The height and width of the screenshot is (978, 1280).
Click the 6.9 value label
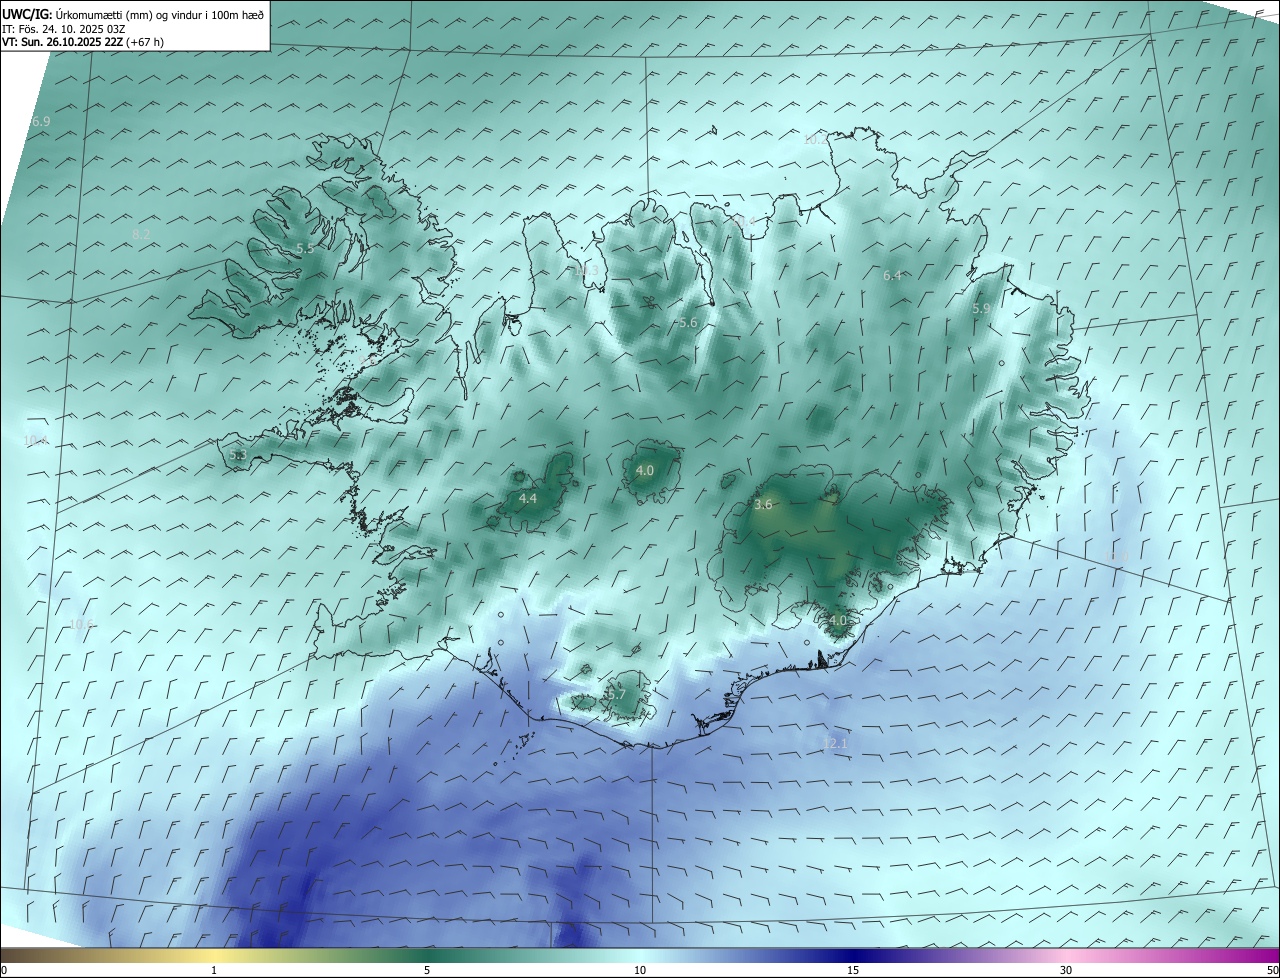click(x=41, y=122)
